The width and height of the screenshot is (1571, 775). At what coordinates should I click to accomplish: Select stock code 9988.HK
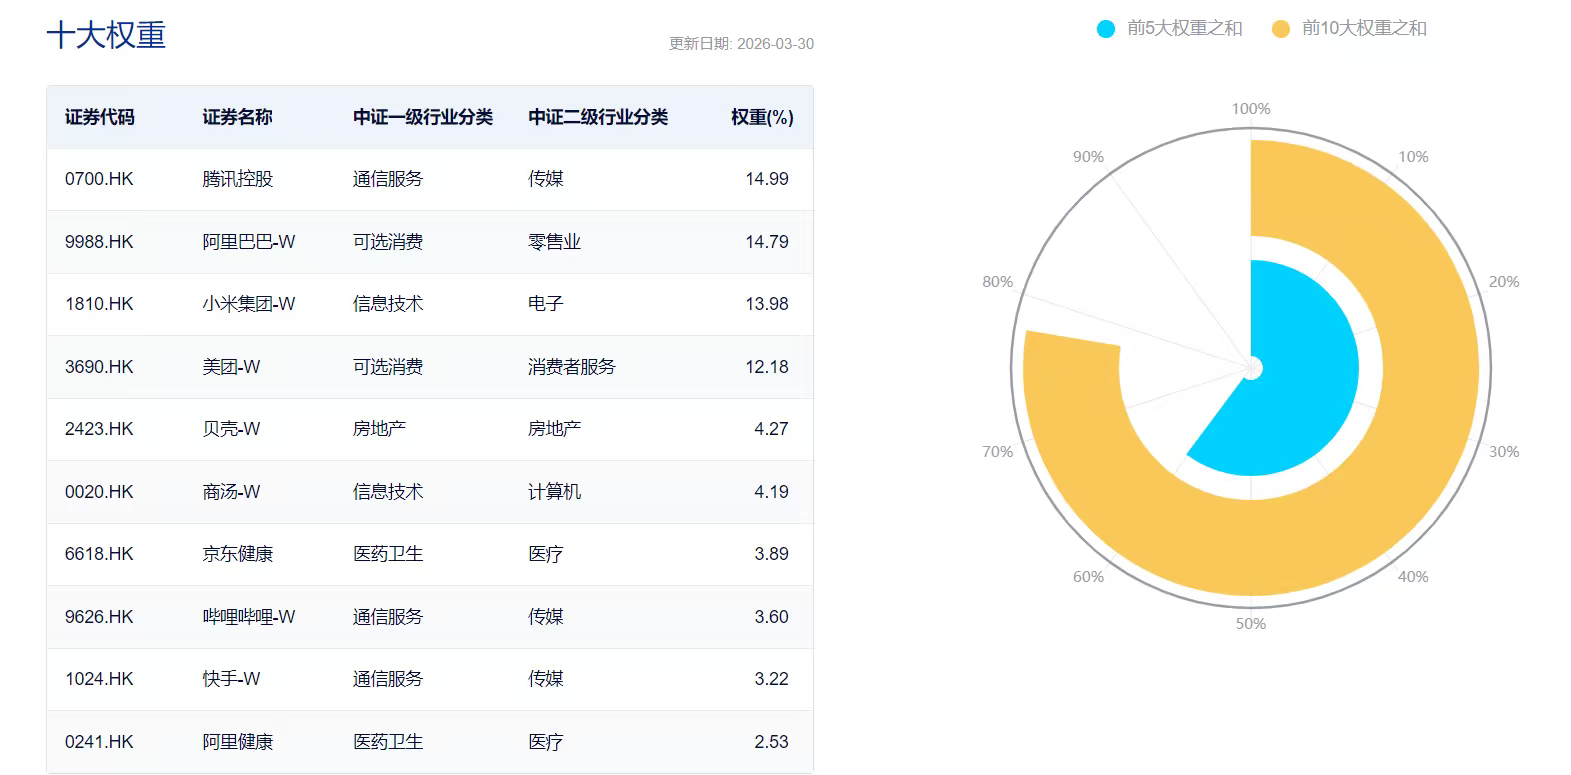pyautogui.click(x=99, y=242)
